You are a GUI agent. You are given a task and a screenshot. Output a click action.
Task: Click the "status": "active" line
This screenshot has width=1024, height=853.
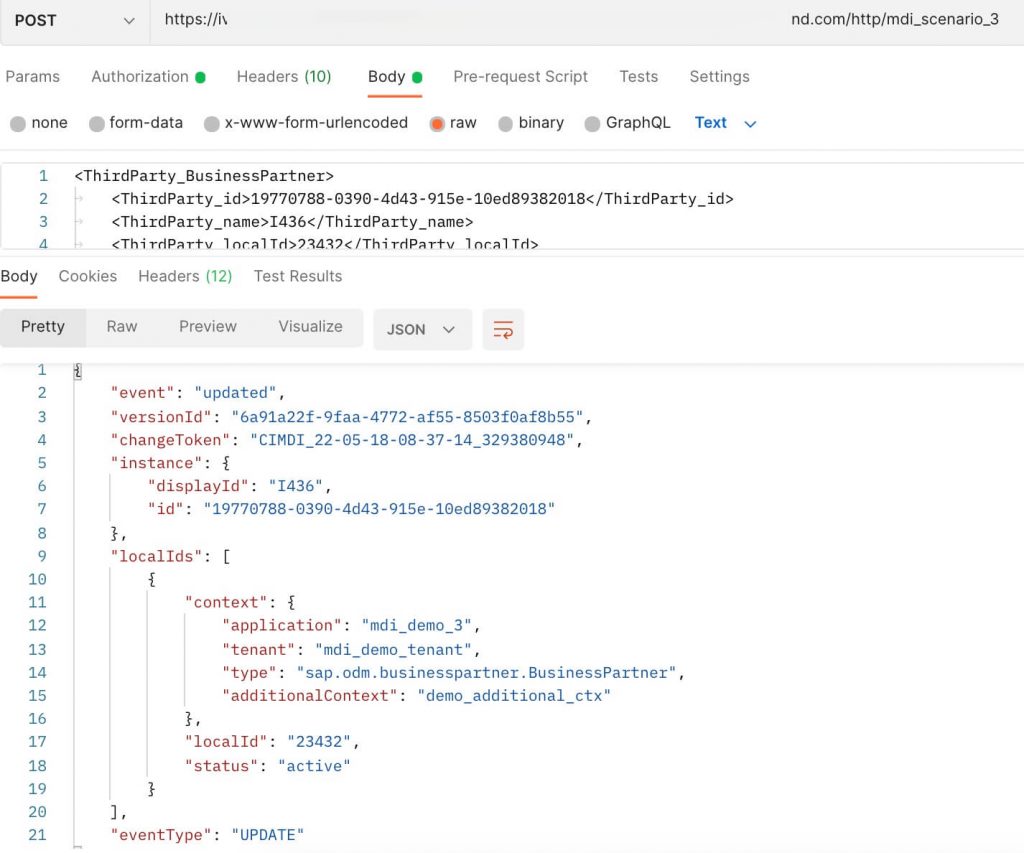click(268, 766)
